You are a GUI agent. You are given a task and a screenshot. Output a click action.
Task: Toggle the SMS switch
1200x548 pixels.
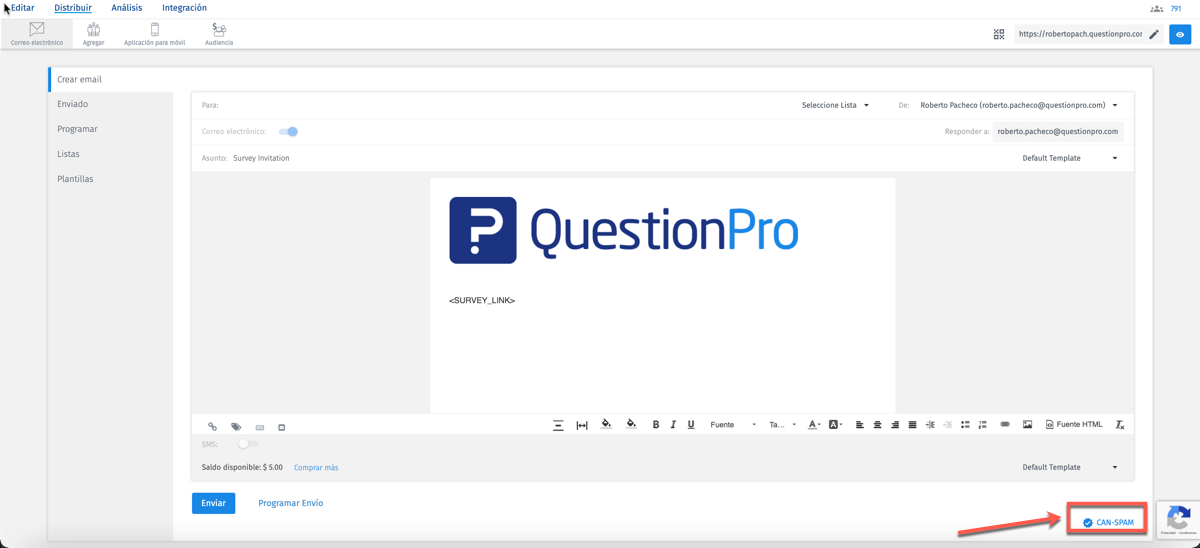[247, 444]
